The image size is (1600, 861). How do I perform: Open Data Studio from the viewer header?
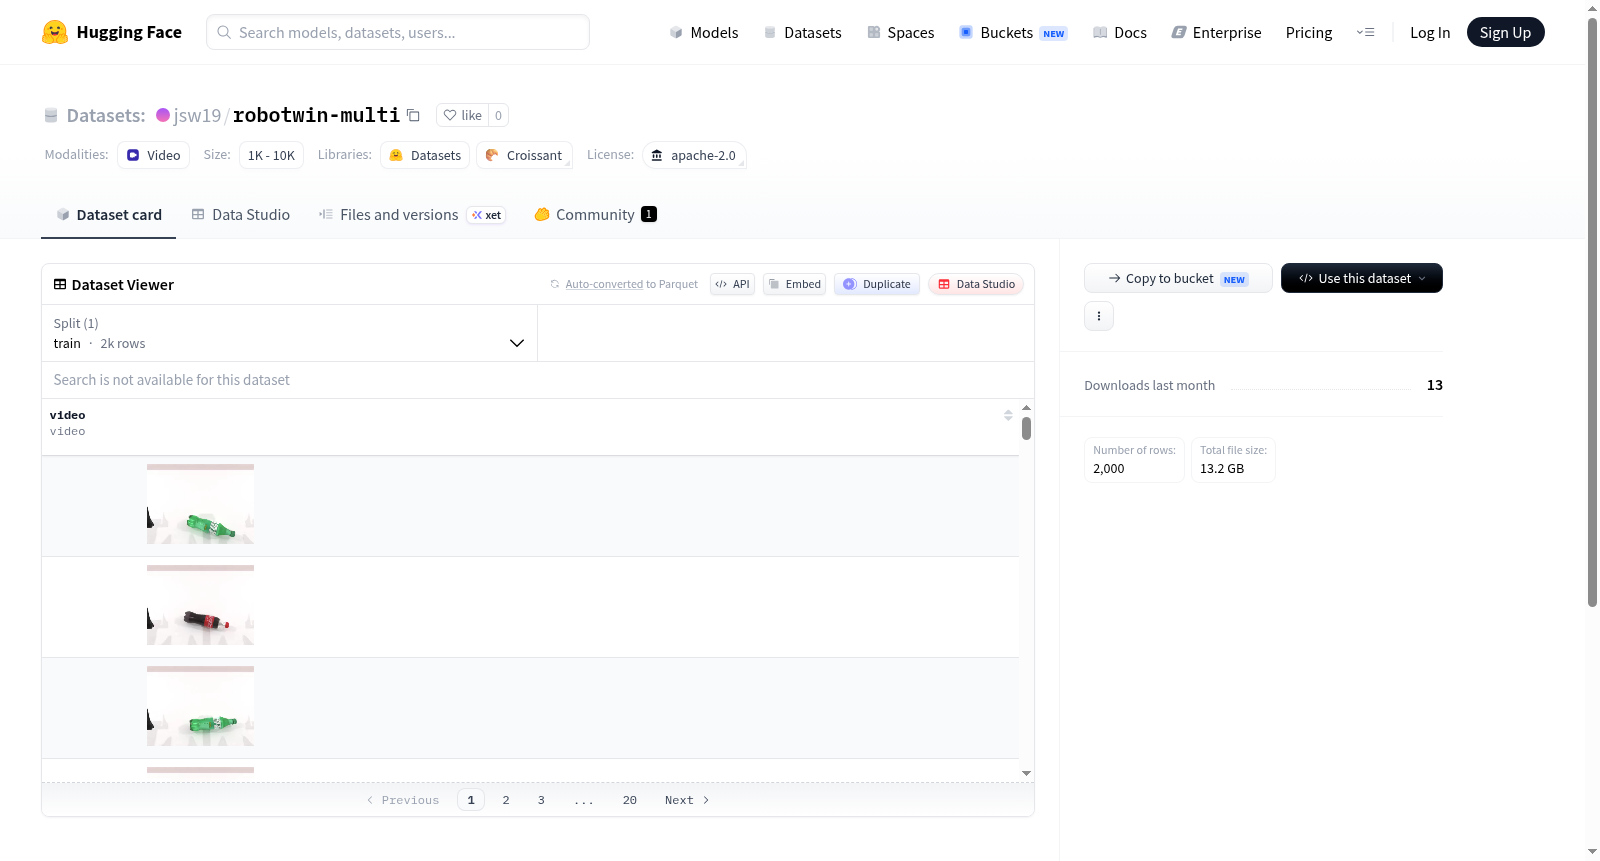tap(976, 284)
